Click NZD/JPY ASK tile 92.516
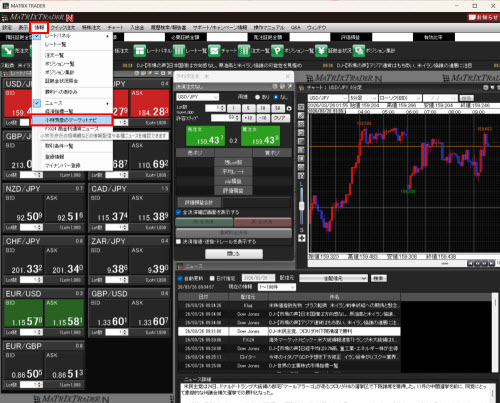Screen dimensions: 500x403 [x=65, y=208]
